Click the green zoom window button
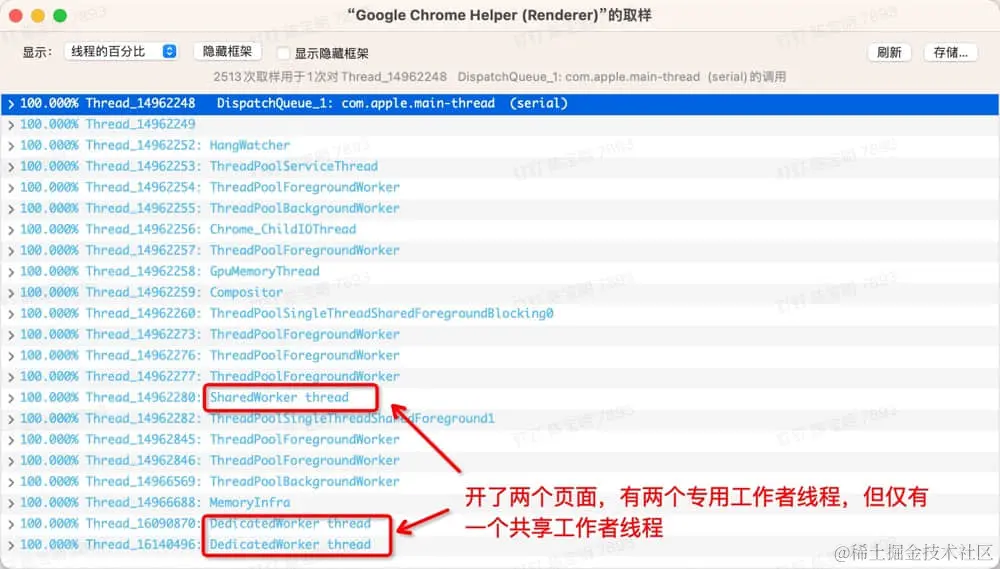1000x569 pixels. [x=60, y=16]
